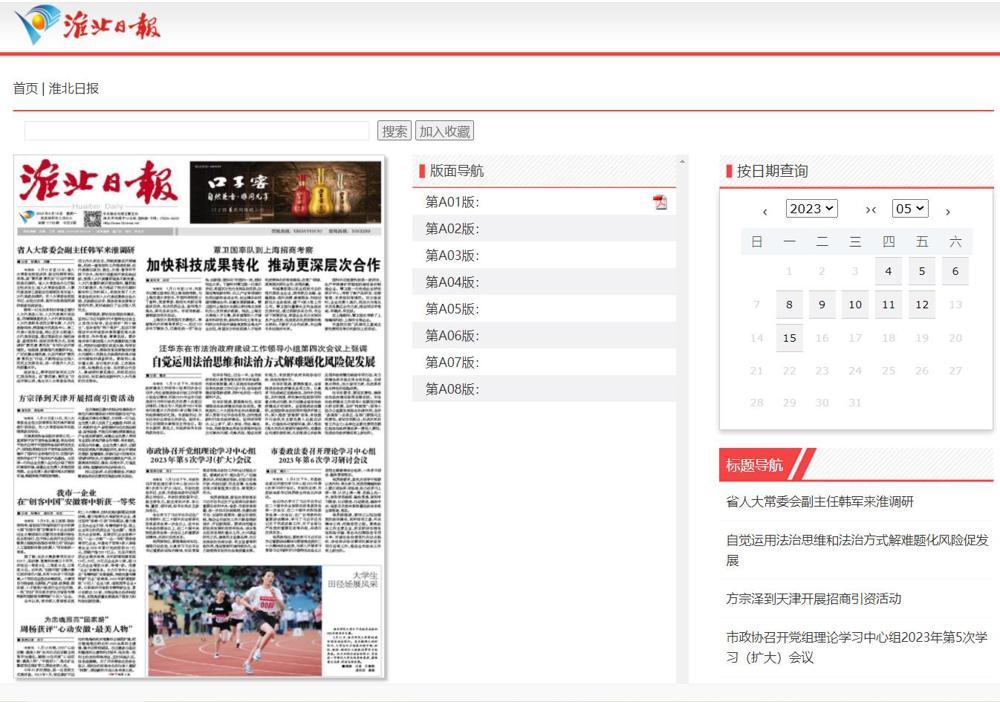Select date 15 in calendar
The width and height of the screenshot is (1000, 702).
coord(789,338)
